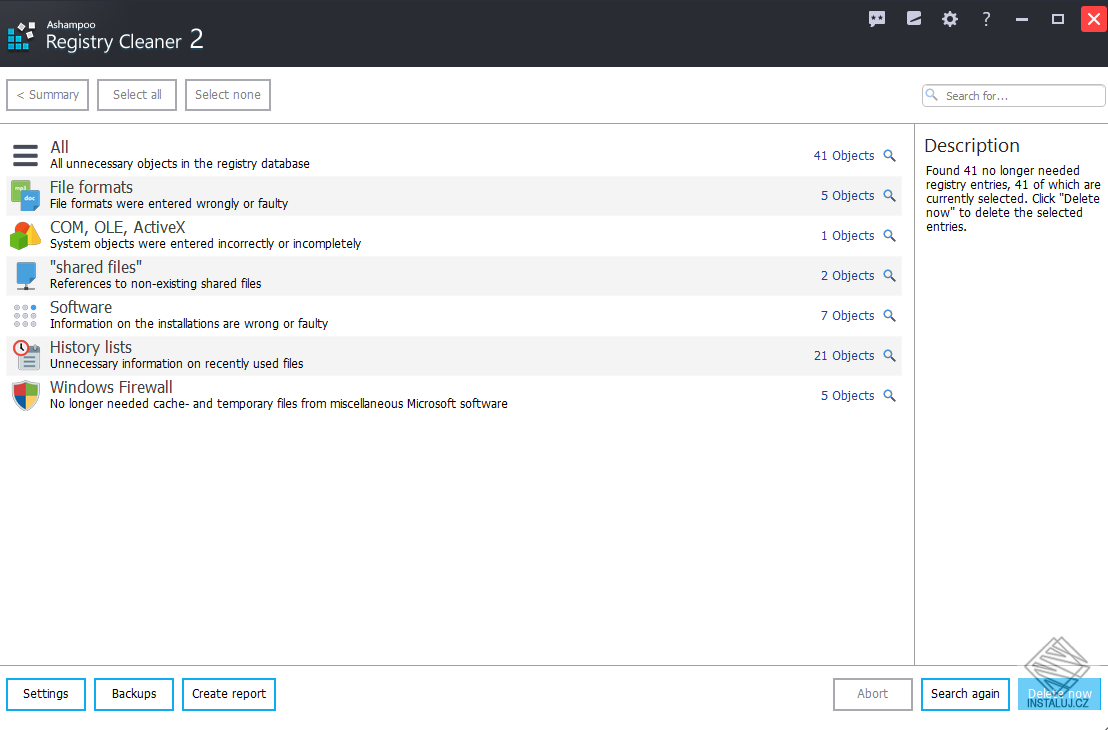
Task: Open the Software category icon
Action: pyautogui.click(x=24, y=315)
